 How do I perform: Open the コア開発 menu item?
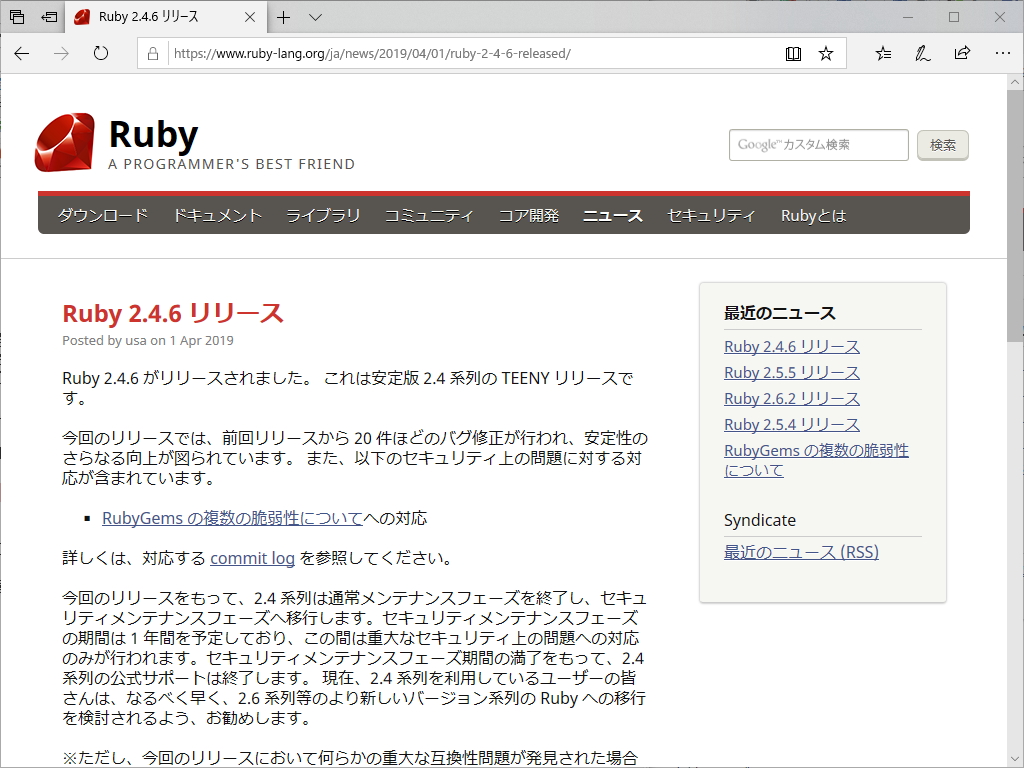[x=528, y=216]
